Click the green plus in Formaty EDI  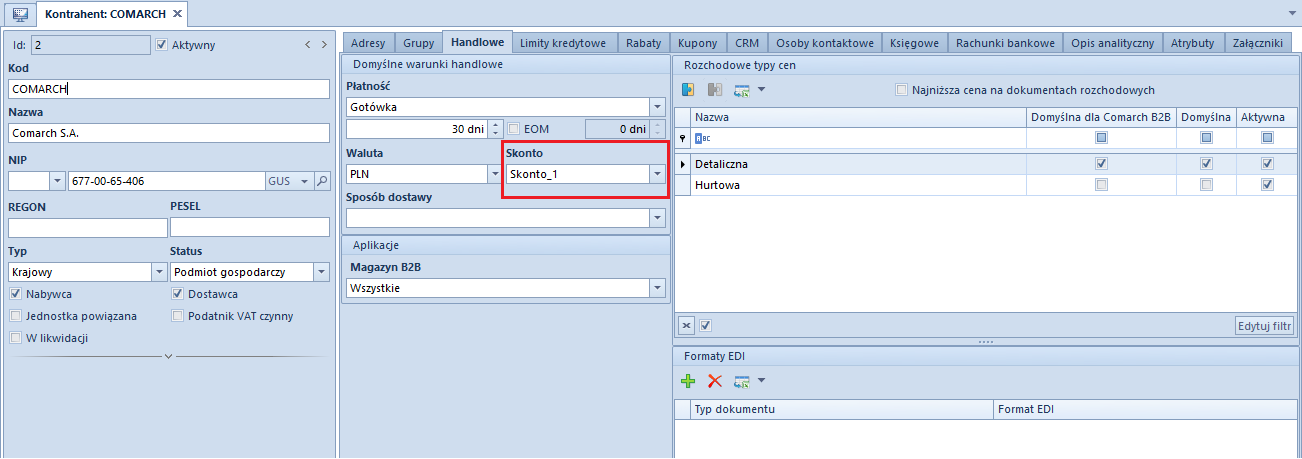[688, 381]
